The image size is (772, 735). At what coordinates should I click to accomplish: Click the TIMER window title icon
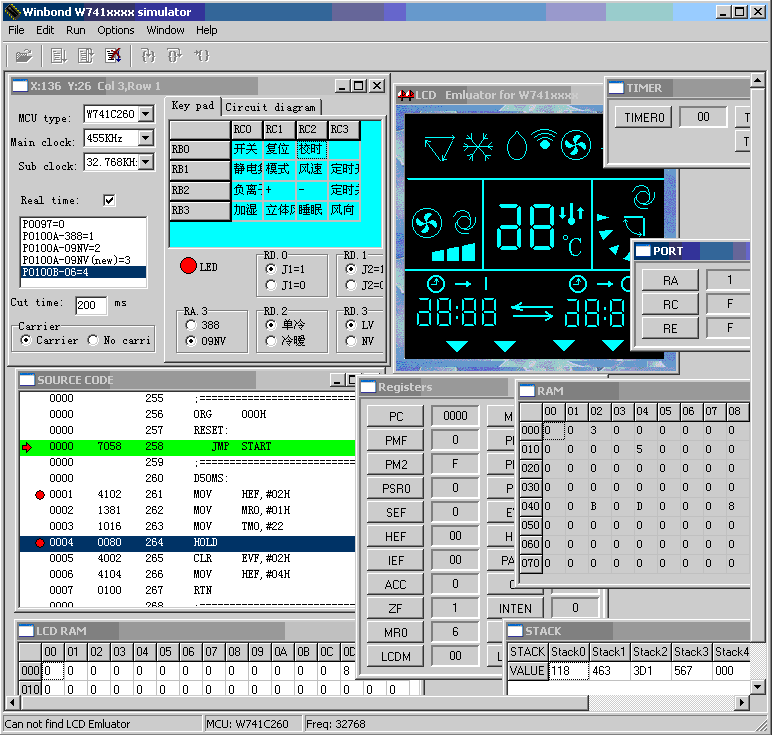click(x=616, y=88)
